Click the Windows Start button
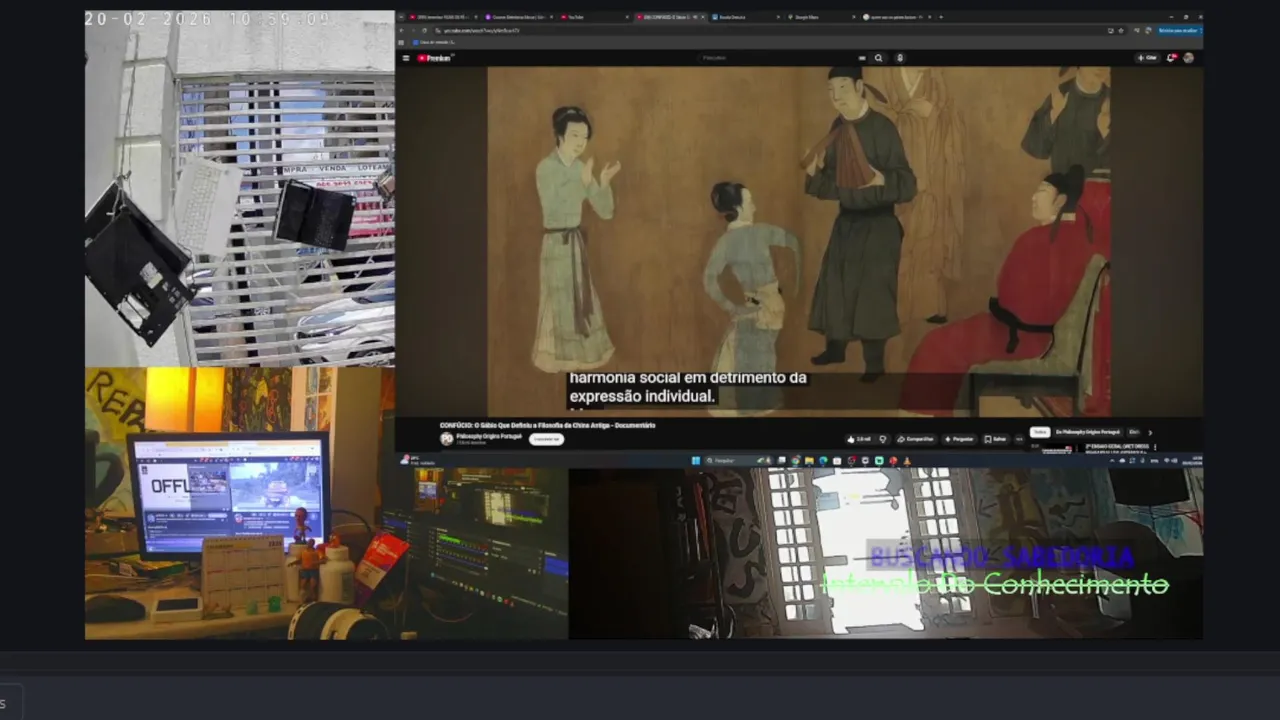The width and height of the screenshot is (1280, 720). pos(696,461)
